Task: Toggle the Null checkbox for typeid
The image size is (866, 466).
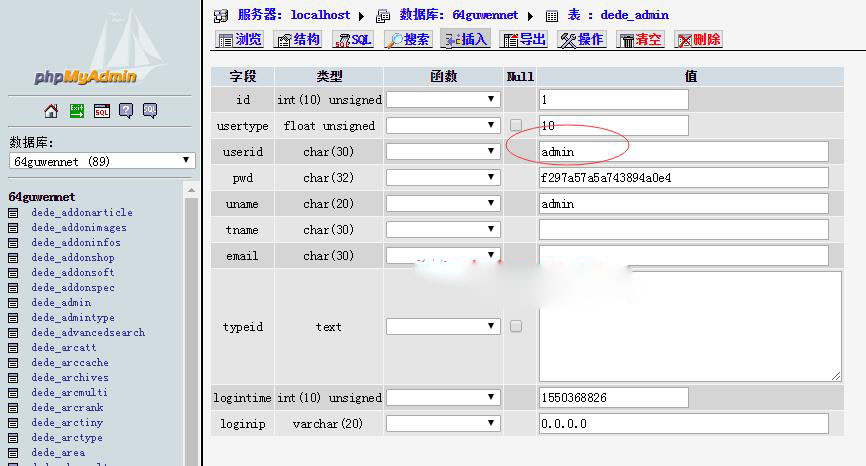Action: pyautogui.click(x=516, y=326)
